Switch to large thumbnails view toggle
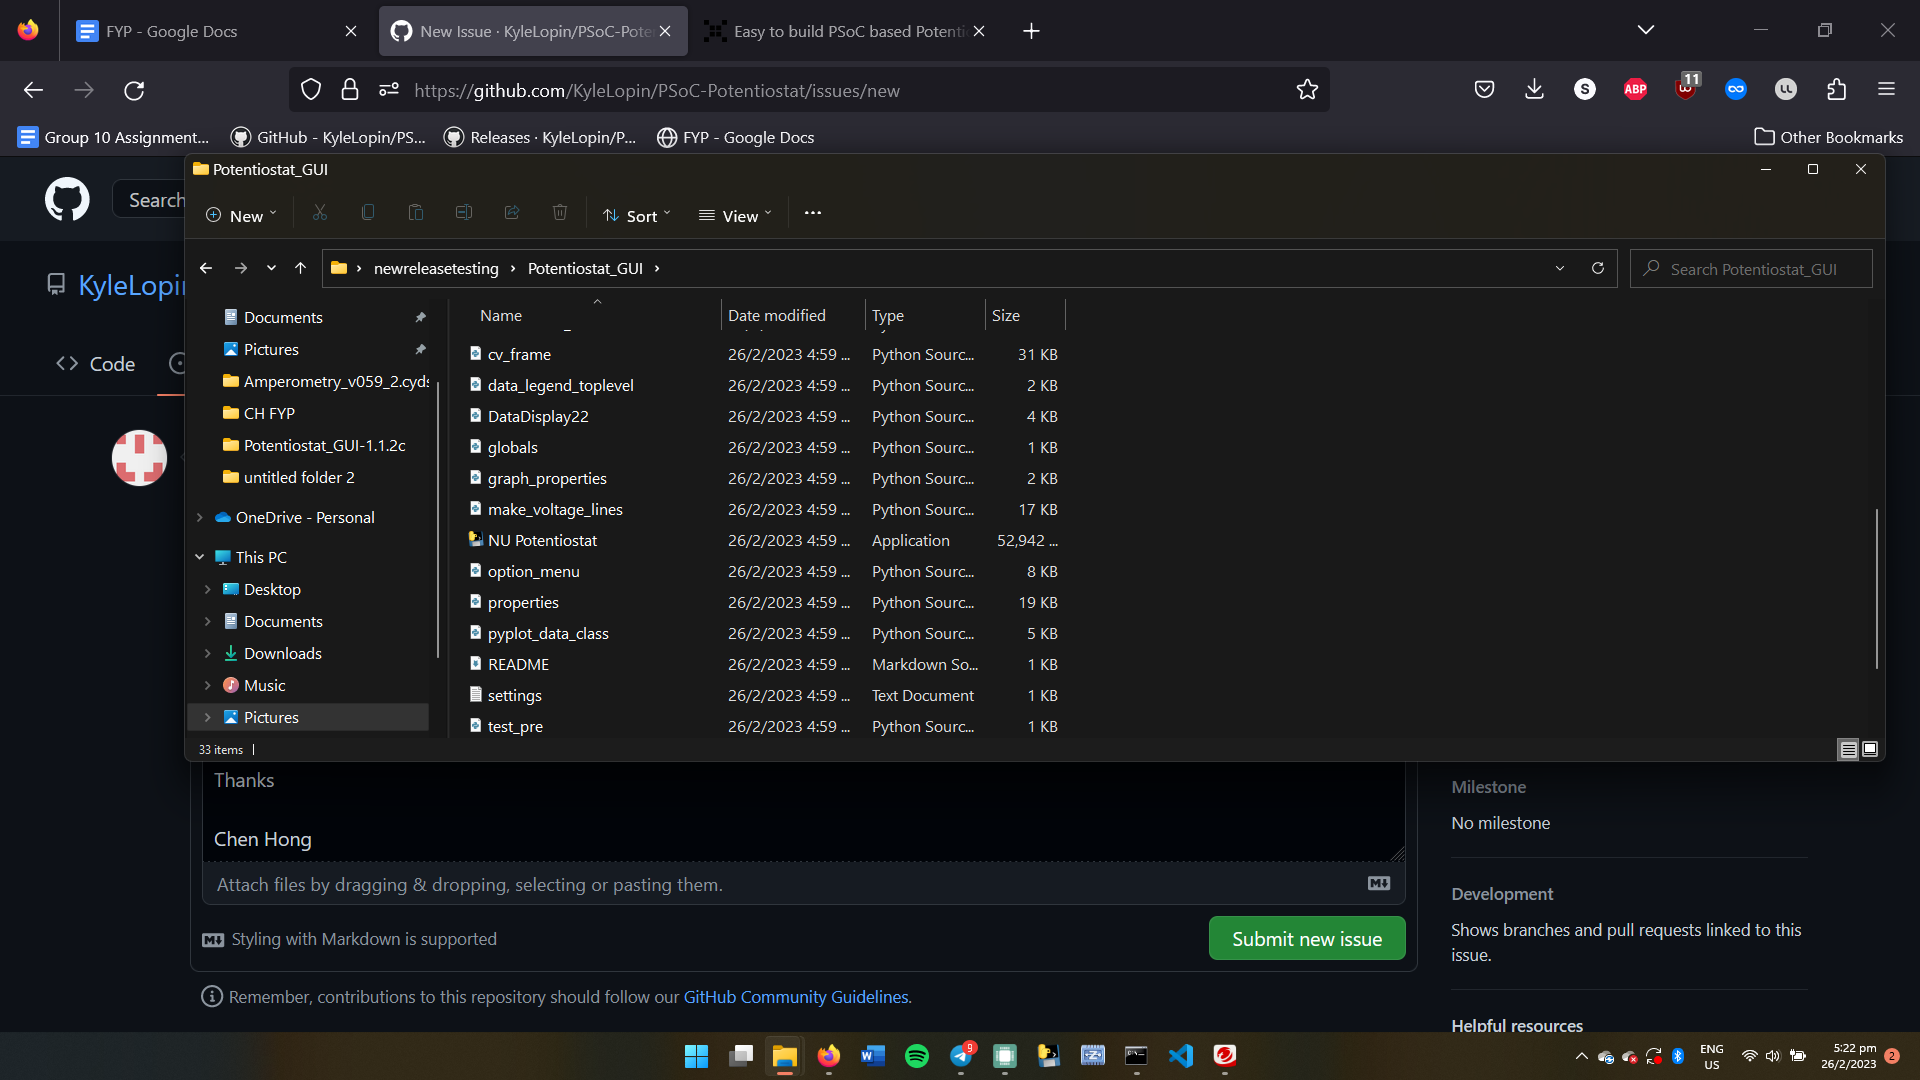The image size is (1920, 1080). [1870, 749]
